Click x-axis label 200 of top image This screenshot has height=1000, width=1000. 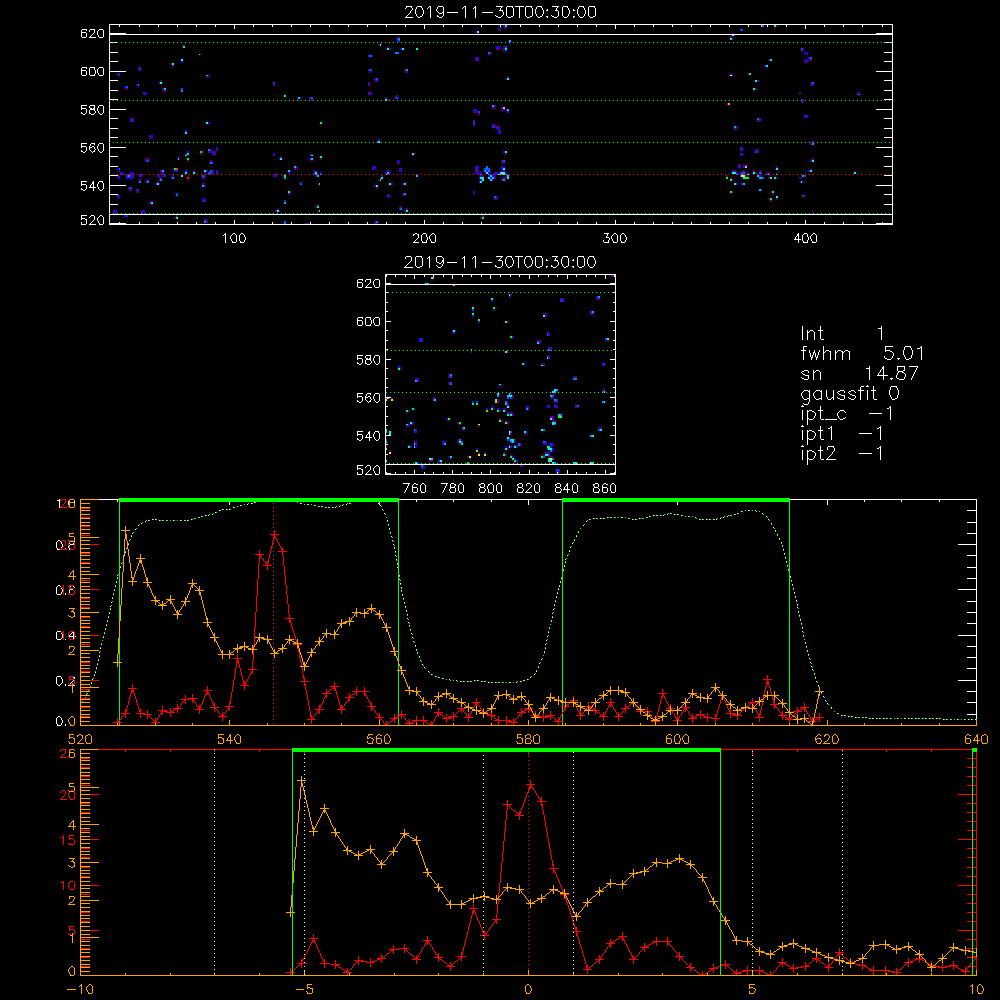(425, 239)
